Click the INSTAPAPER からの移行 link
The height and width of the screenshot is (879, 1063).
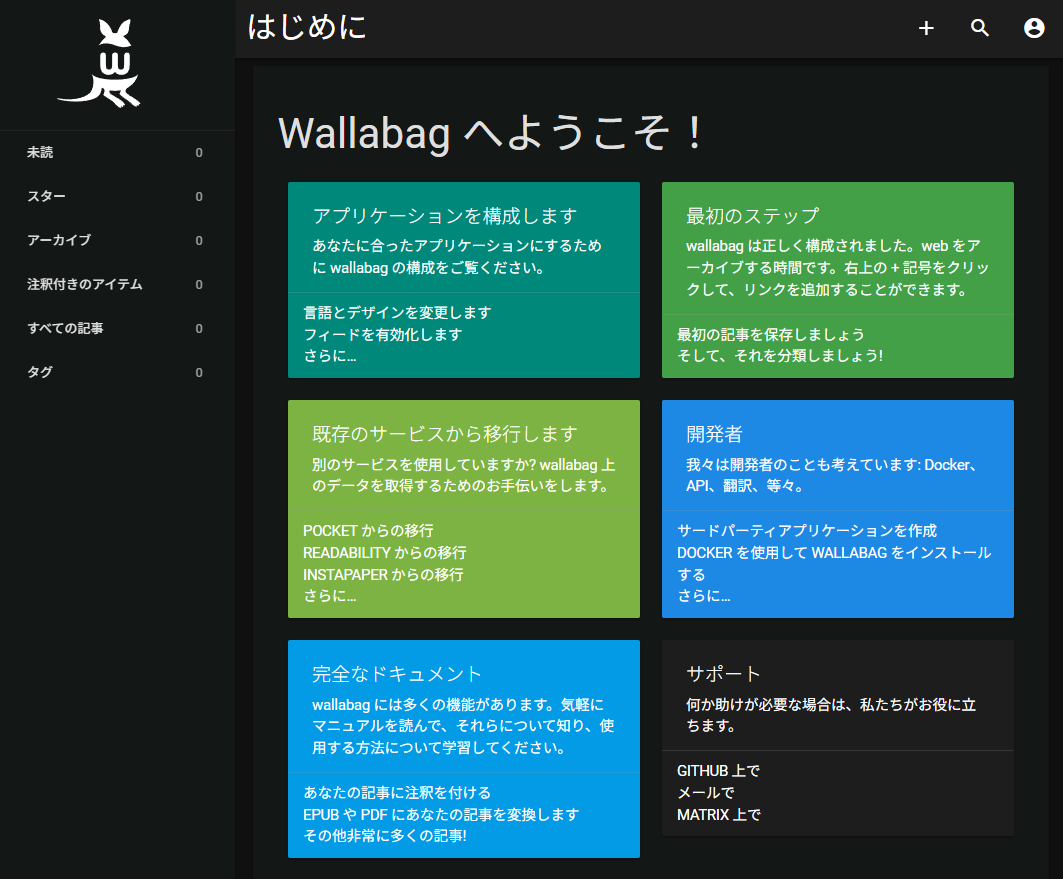pyautogui.click(x=383, y=574)
